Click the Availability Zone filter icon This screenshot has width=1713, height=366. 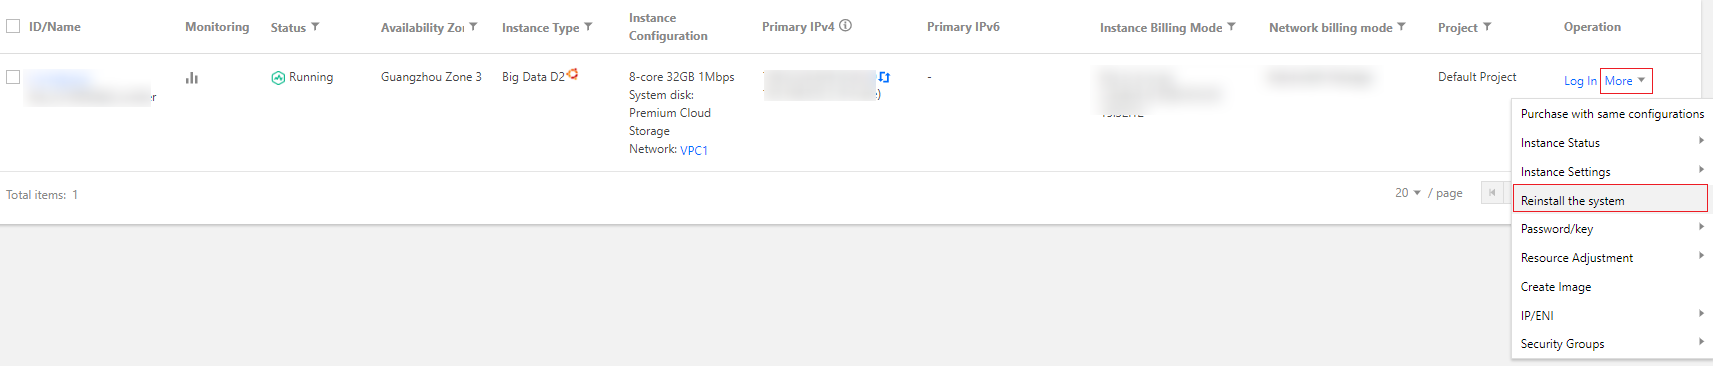coord(473,27)
